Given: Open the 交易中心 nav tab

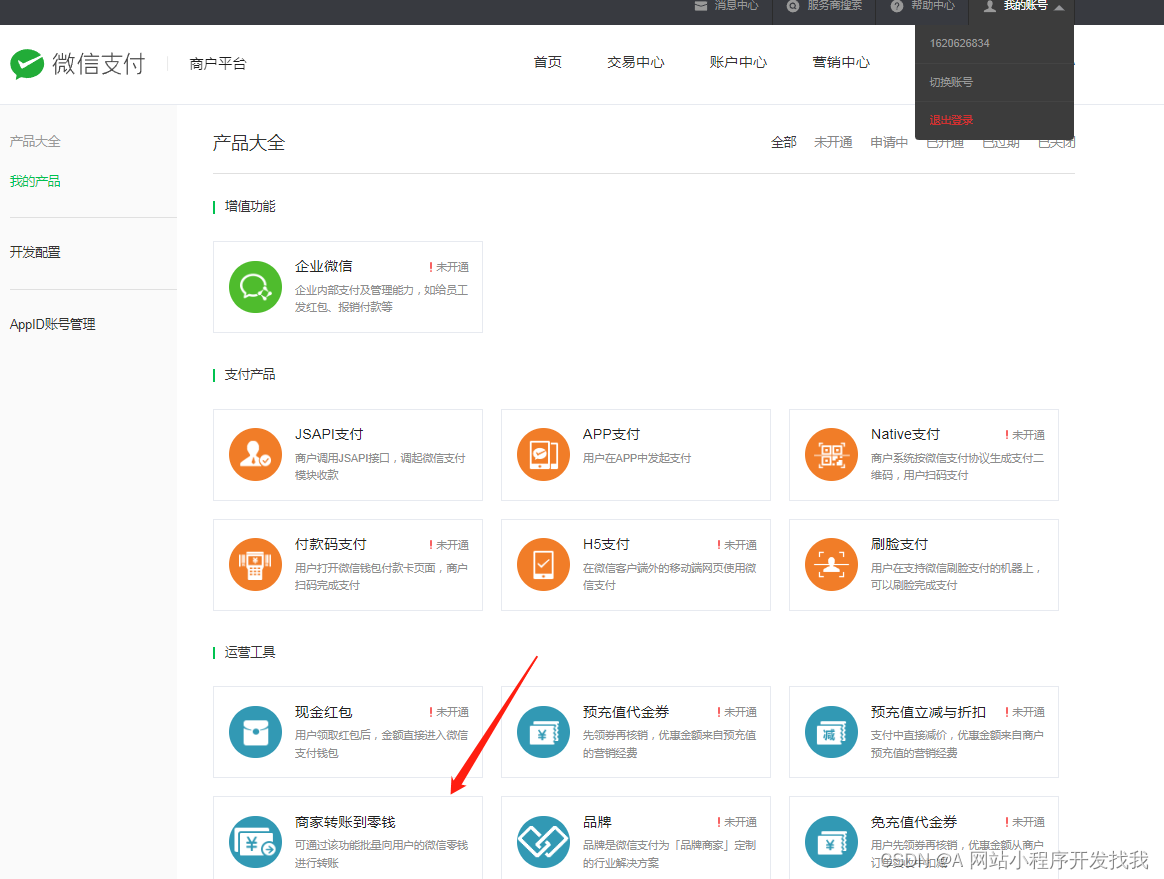Looking at the screenshot, I should 635,62.
